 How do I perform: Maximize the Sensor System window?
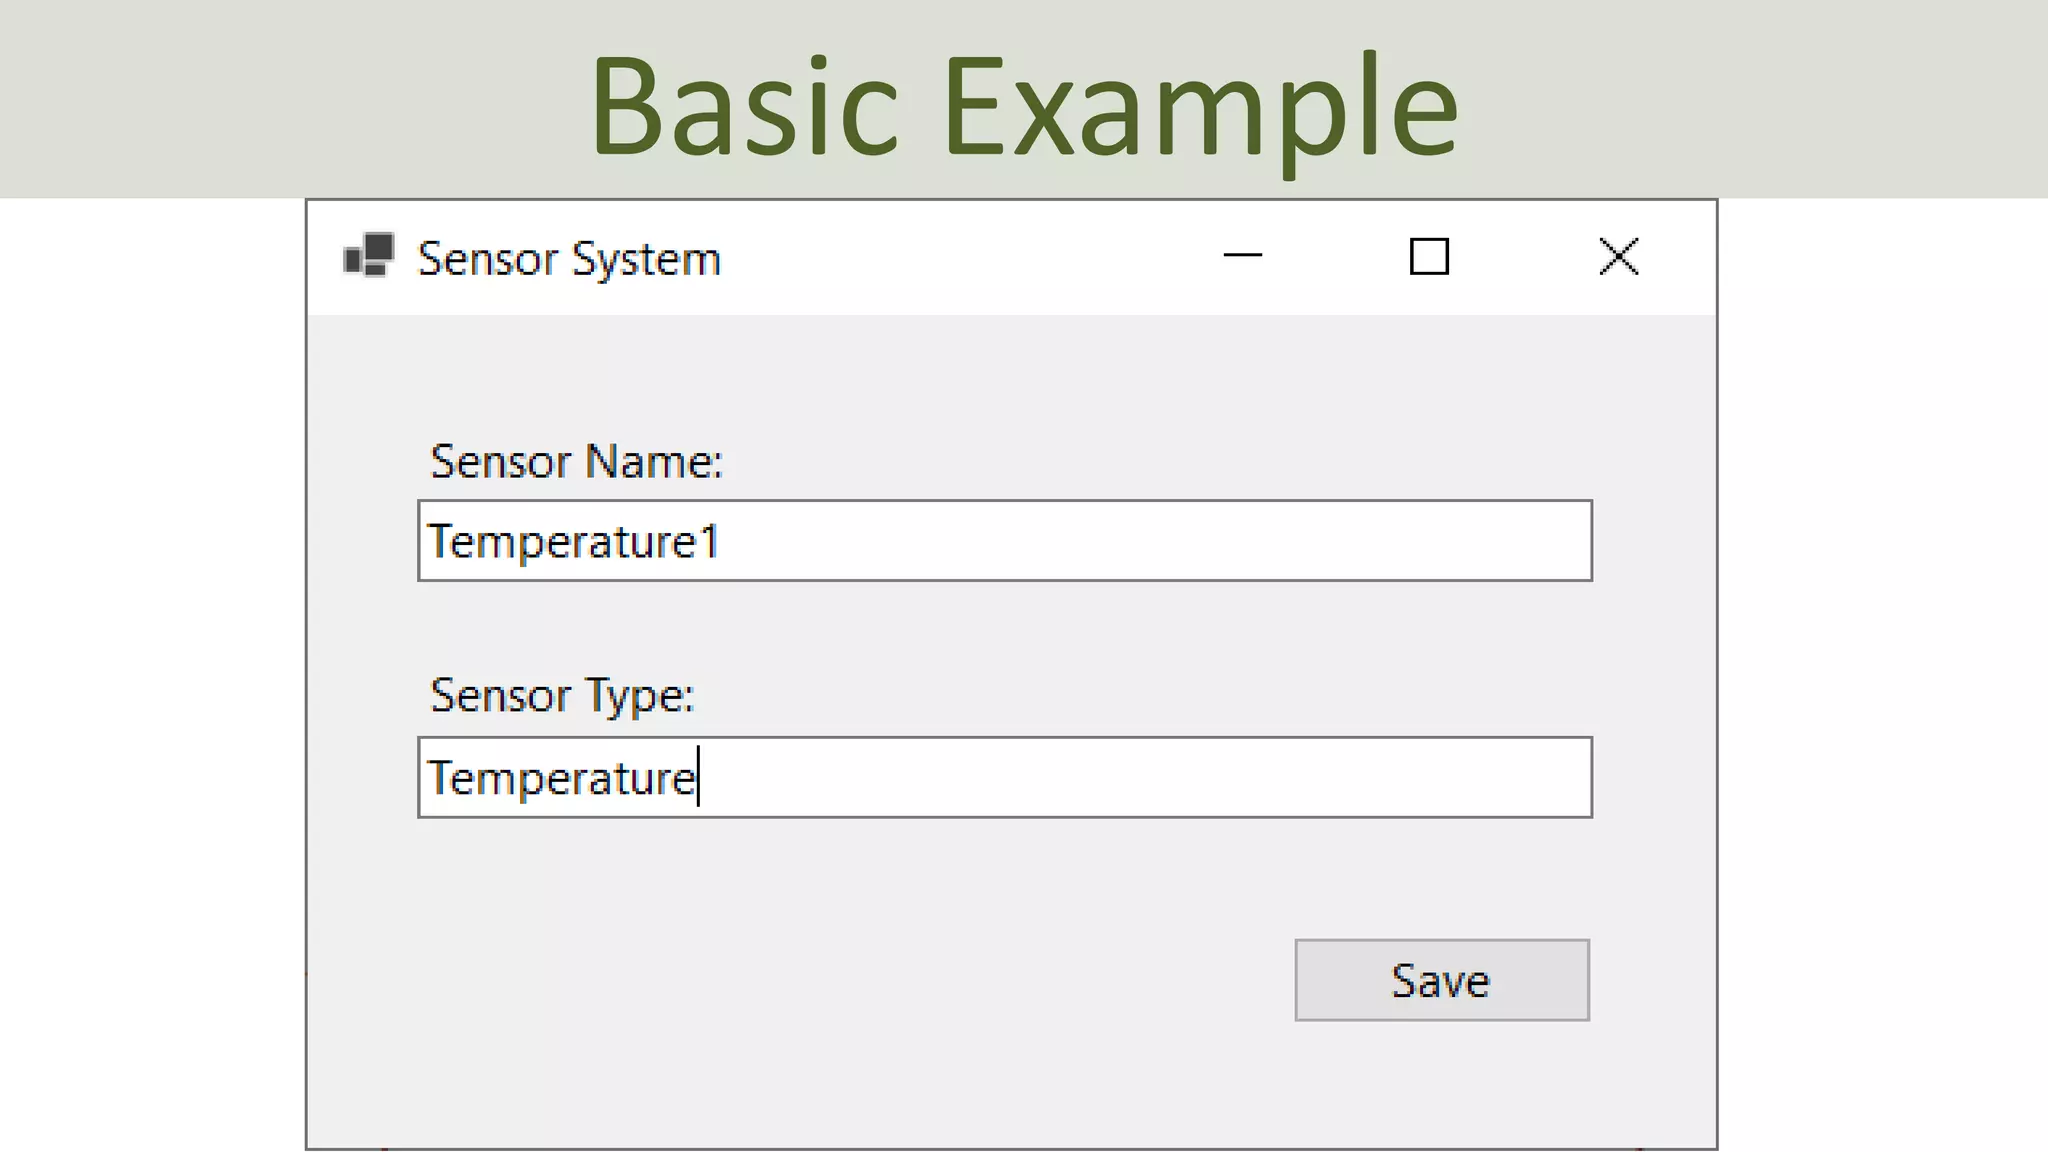[1429, 256]
